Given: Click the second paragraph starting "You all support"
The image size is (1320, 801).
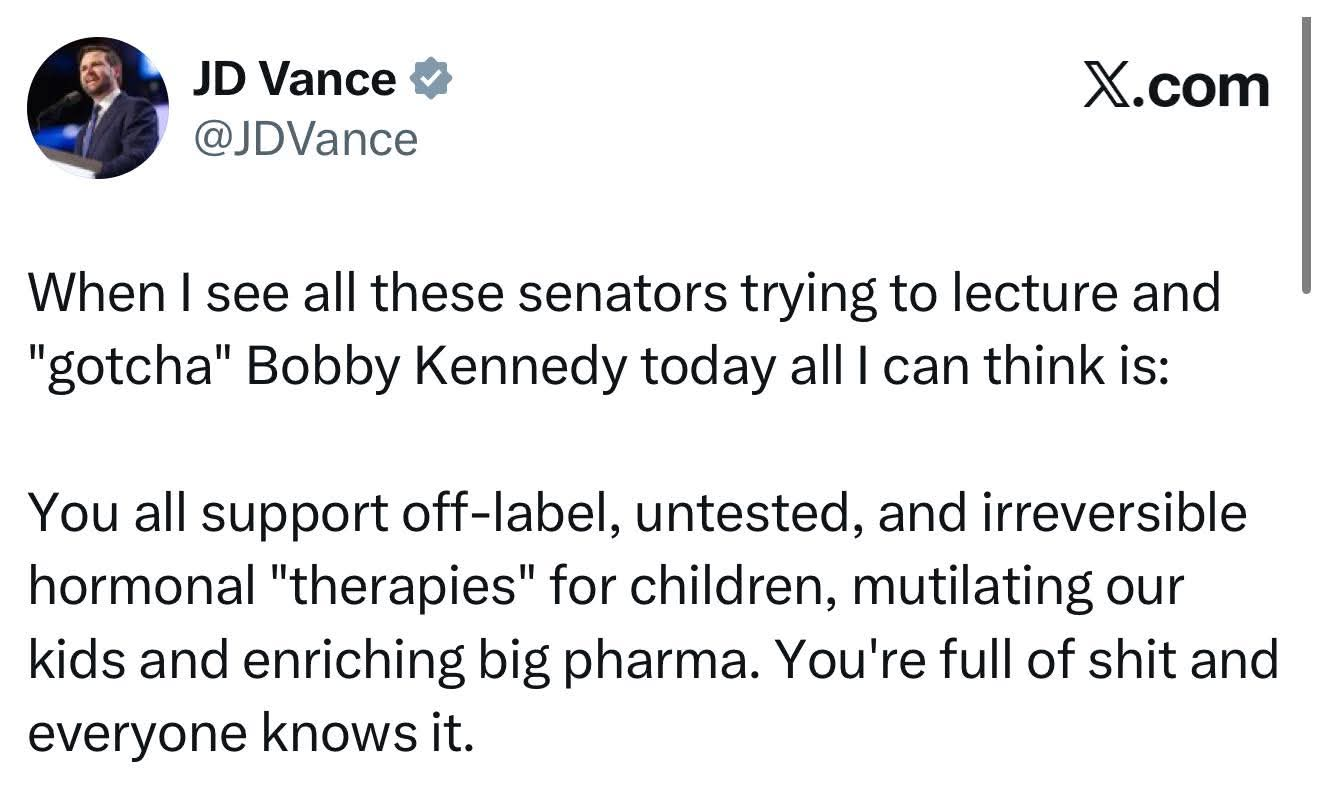Looking at the screenshot, I should pos(650,623).
